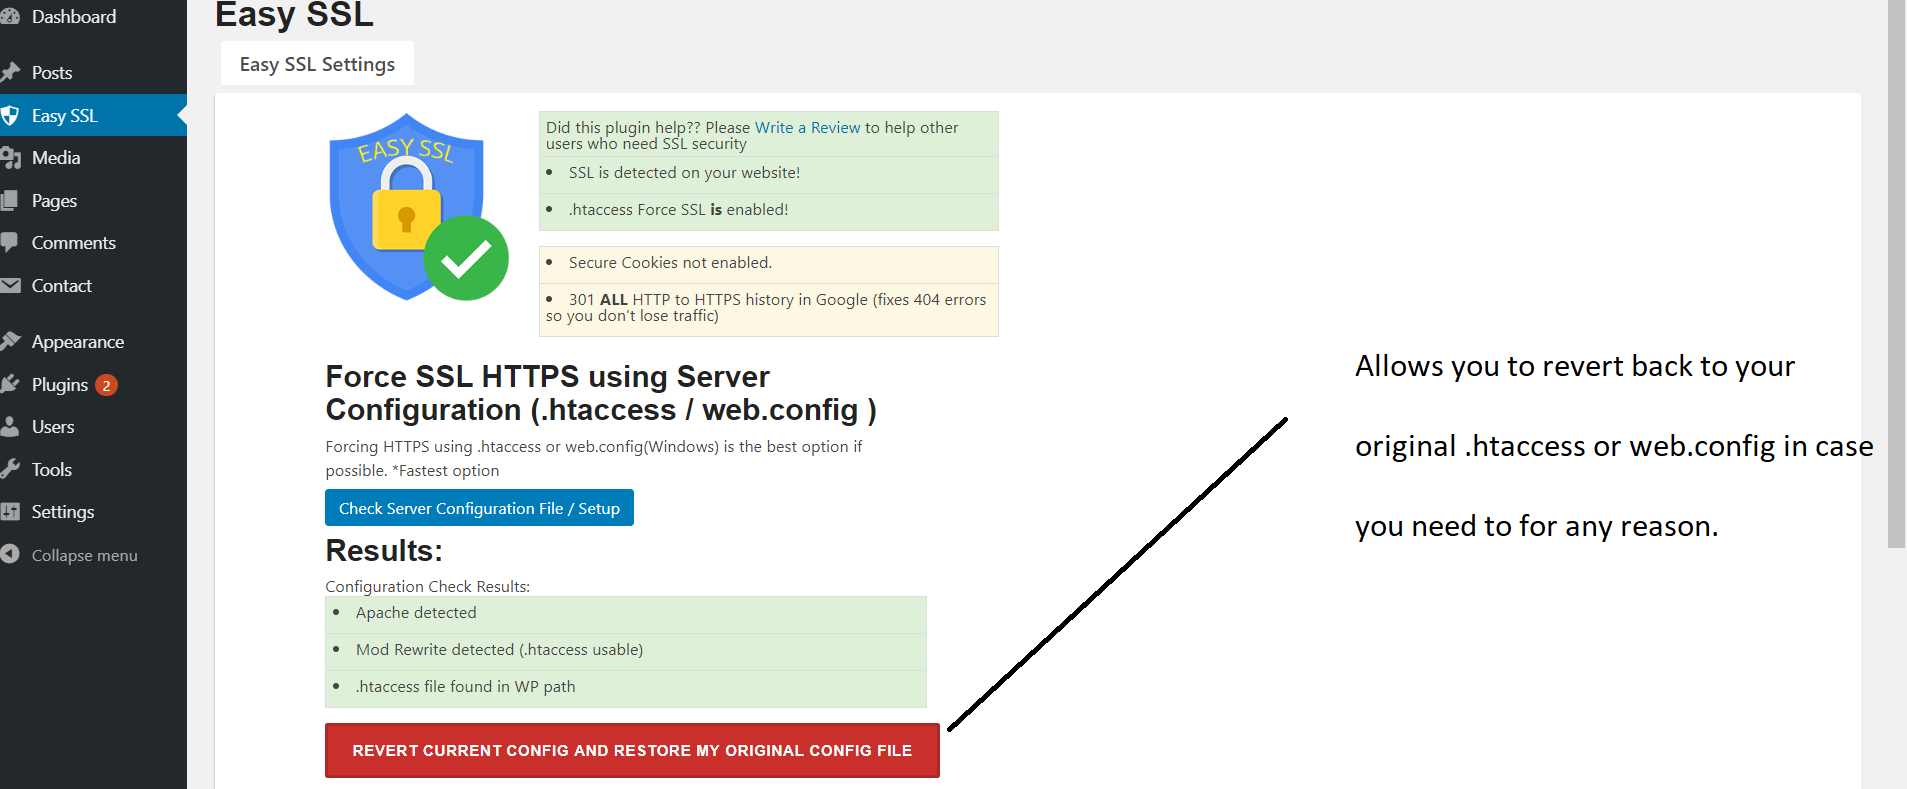This screenshot has width=1907, height=789.
Task: Click the Appearance paintbrush icon
Action: click(x=10, y=342)
